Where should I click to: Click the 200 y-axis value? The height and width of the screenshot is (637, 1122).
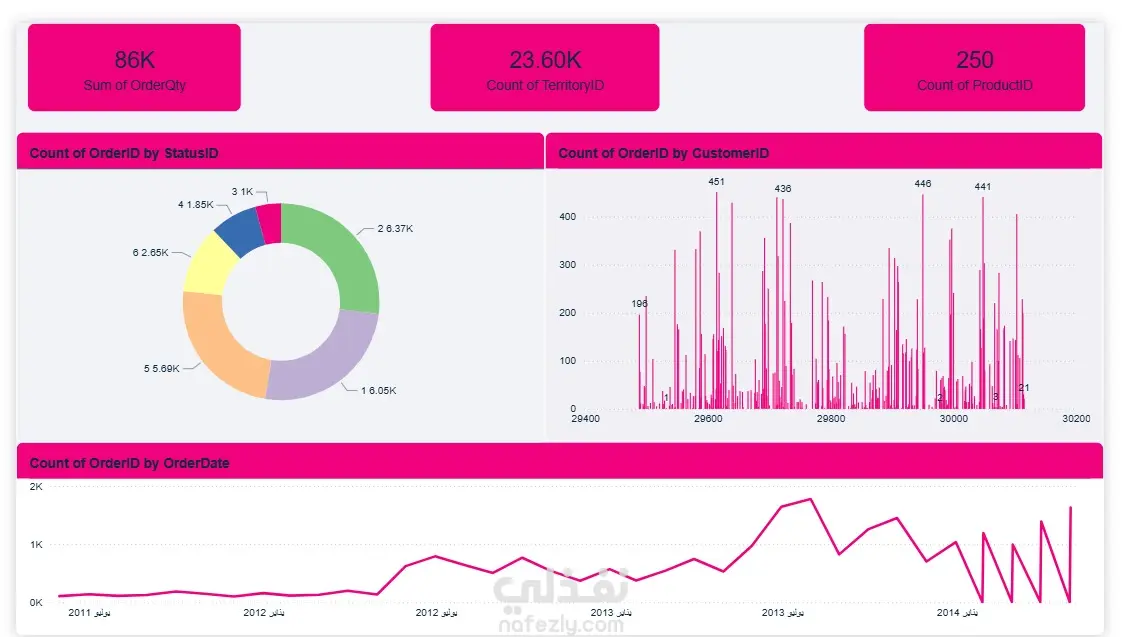567,312
